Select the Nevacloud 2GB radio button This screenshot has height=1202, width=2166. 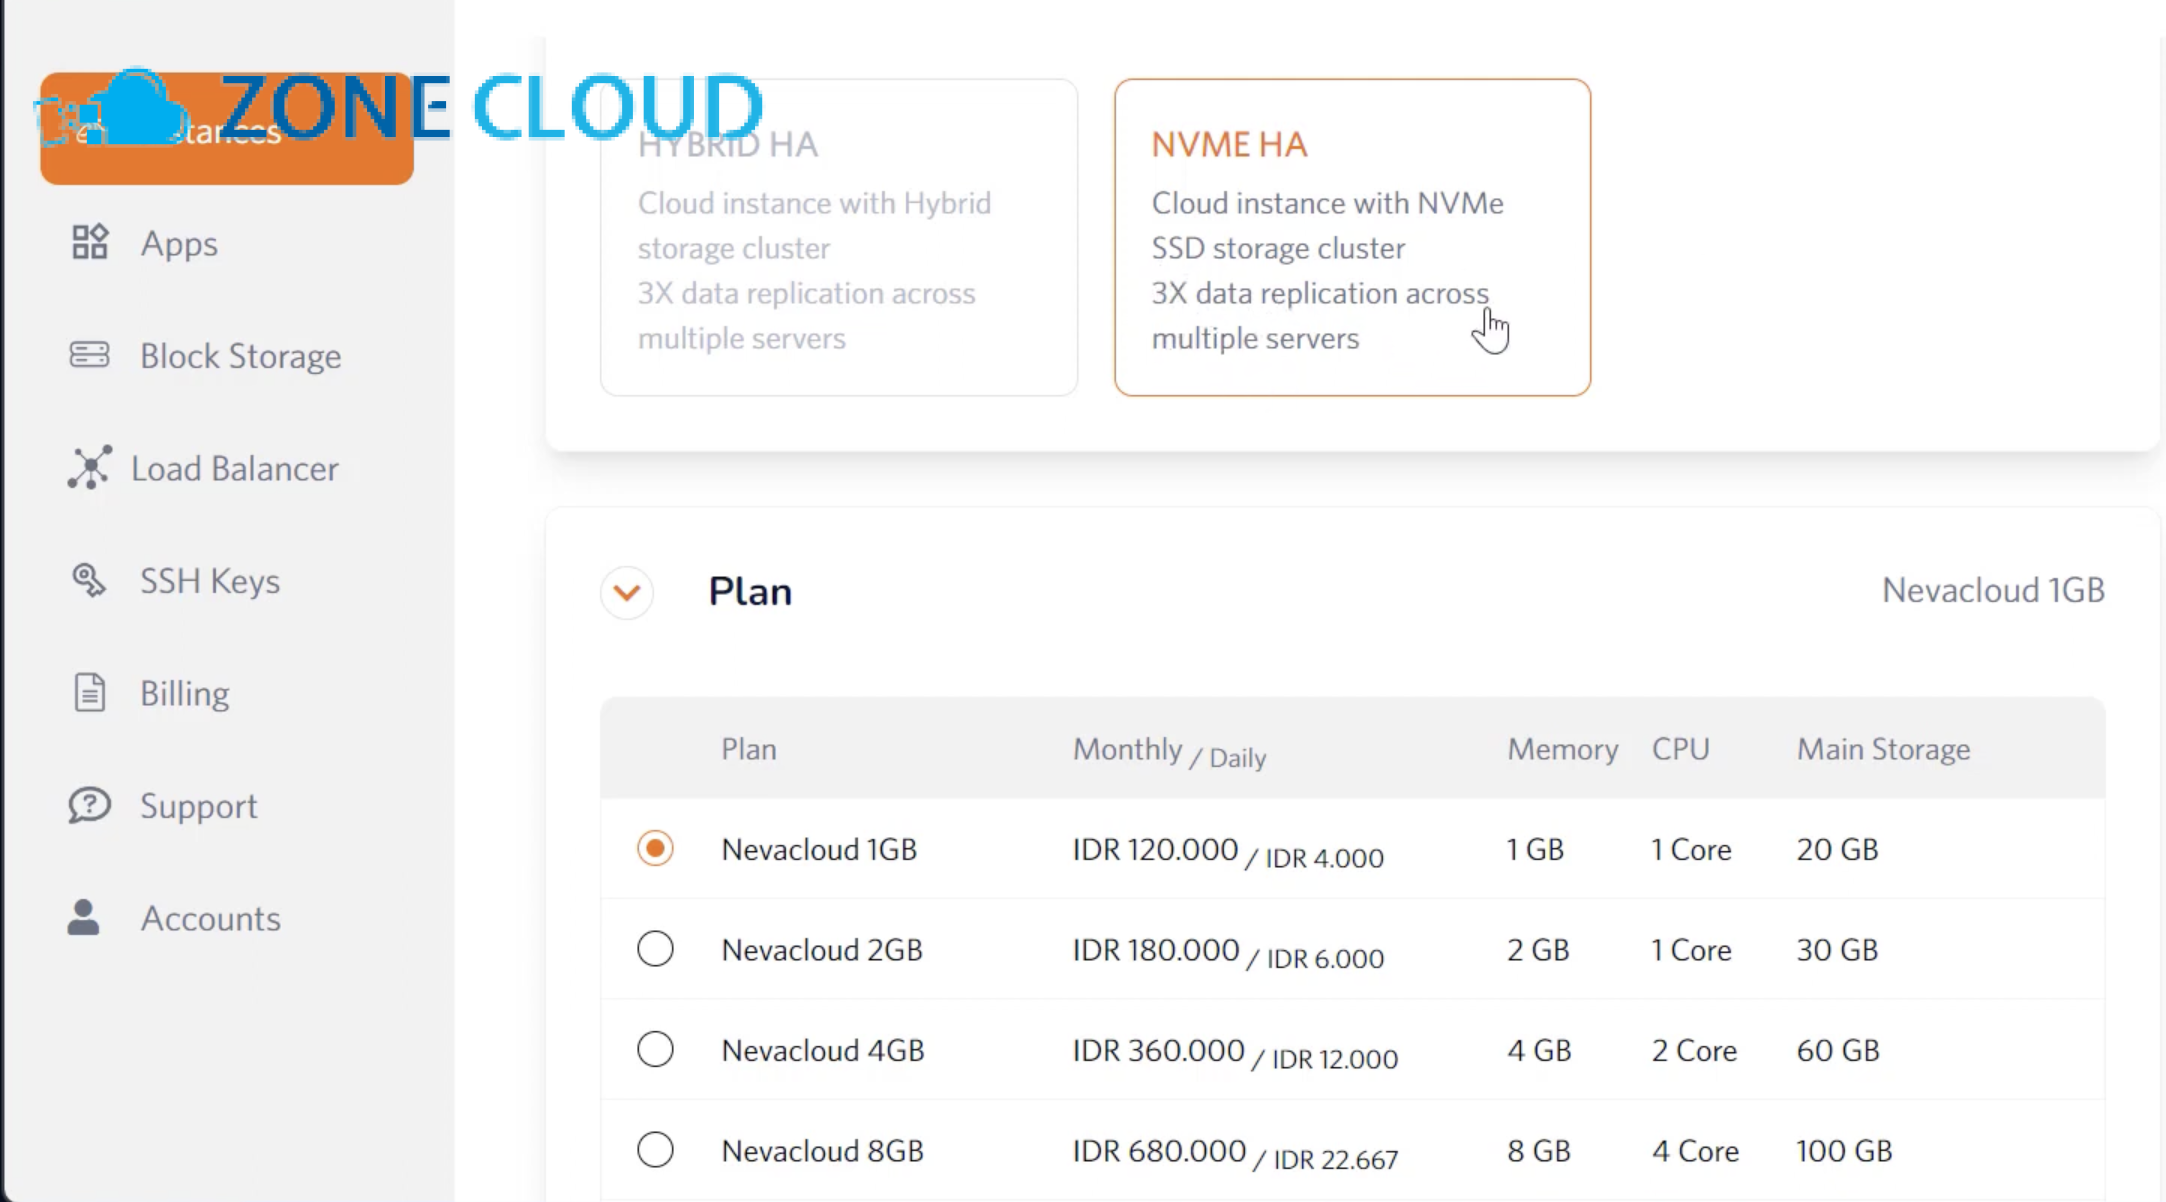pos(655,948)
